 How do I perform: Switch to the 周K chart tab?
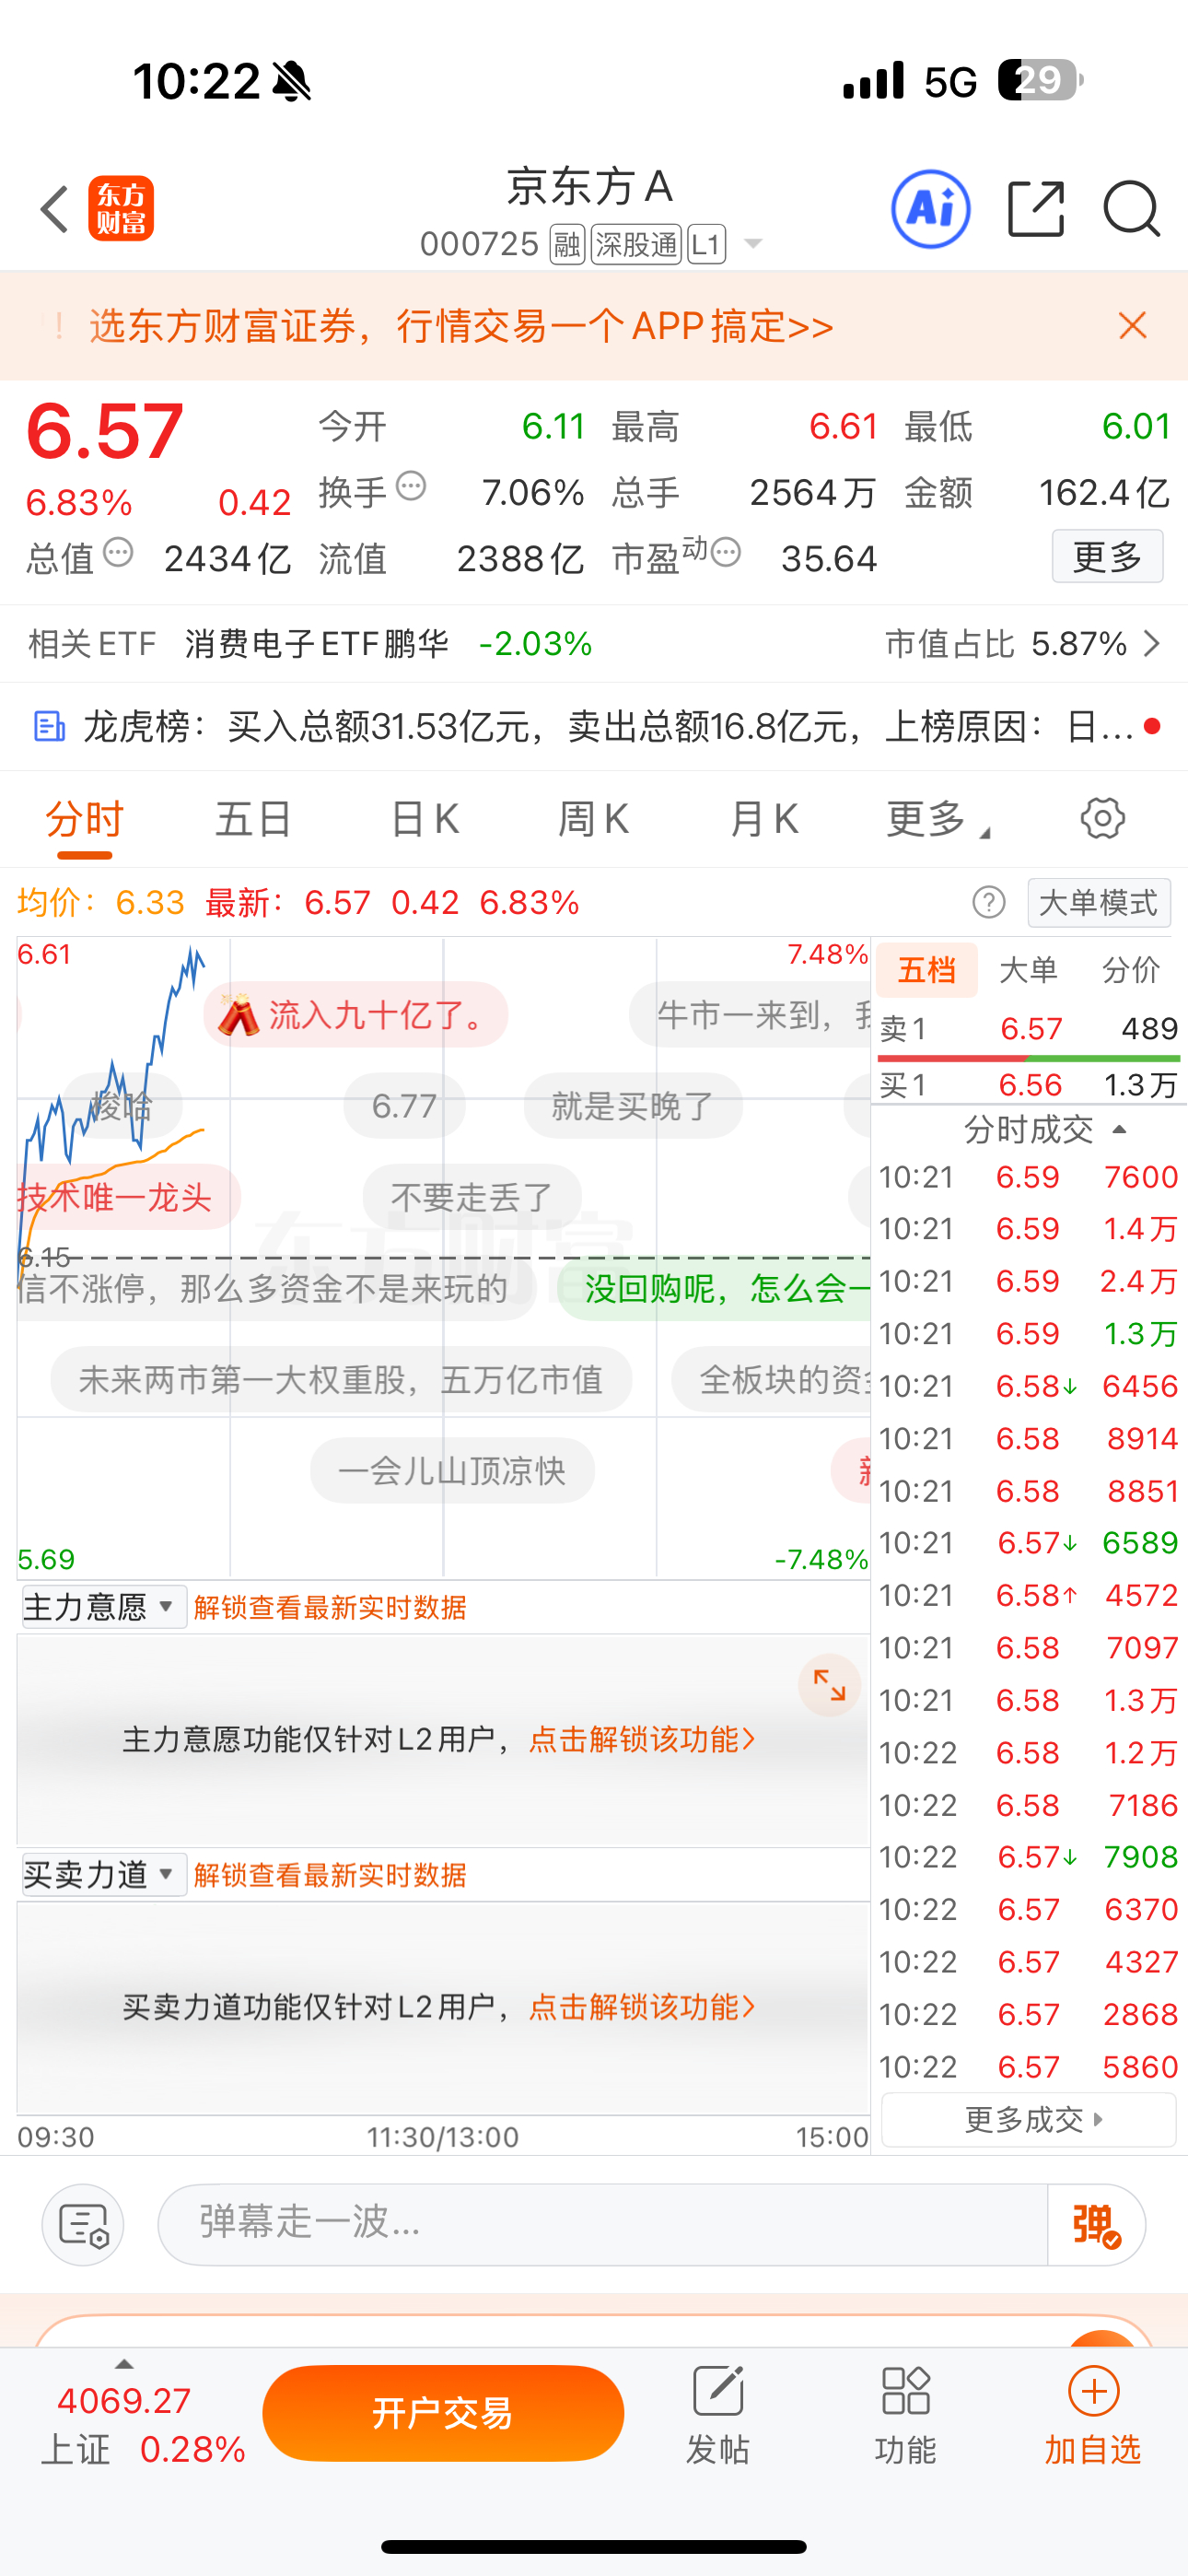pyautogui.click(x=593, y=819)
